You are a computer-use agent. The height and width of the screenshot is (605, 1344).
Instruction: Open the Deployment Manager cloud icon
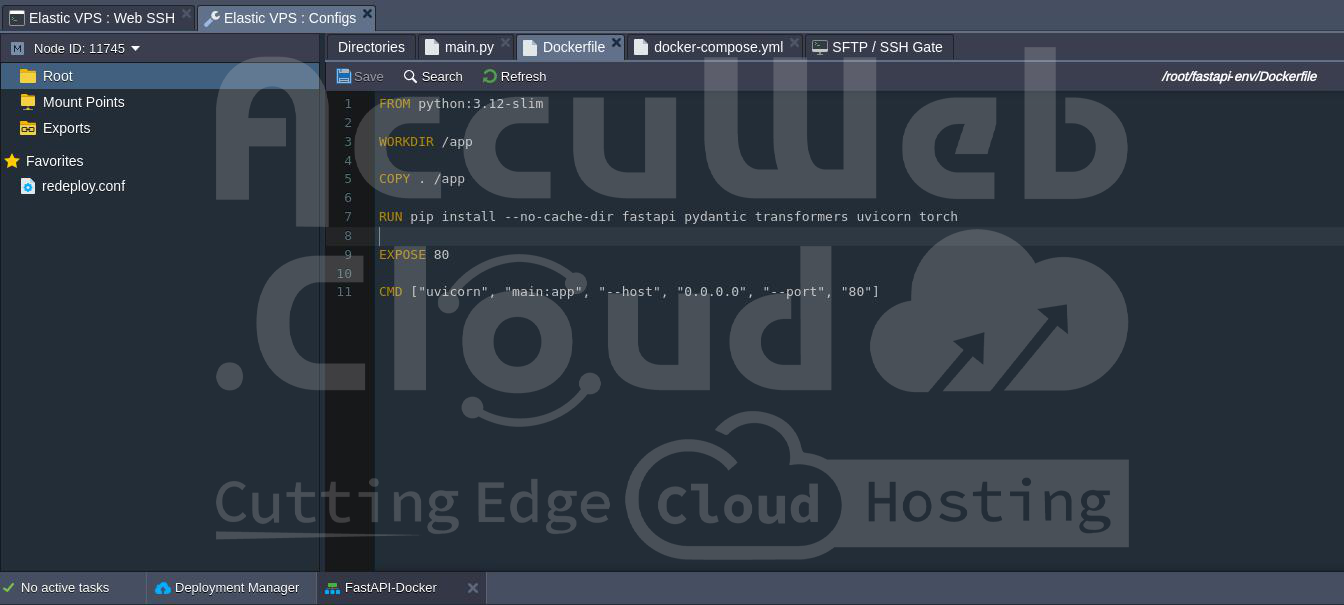(x=163, y=588)
